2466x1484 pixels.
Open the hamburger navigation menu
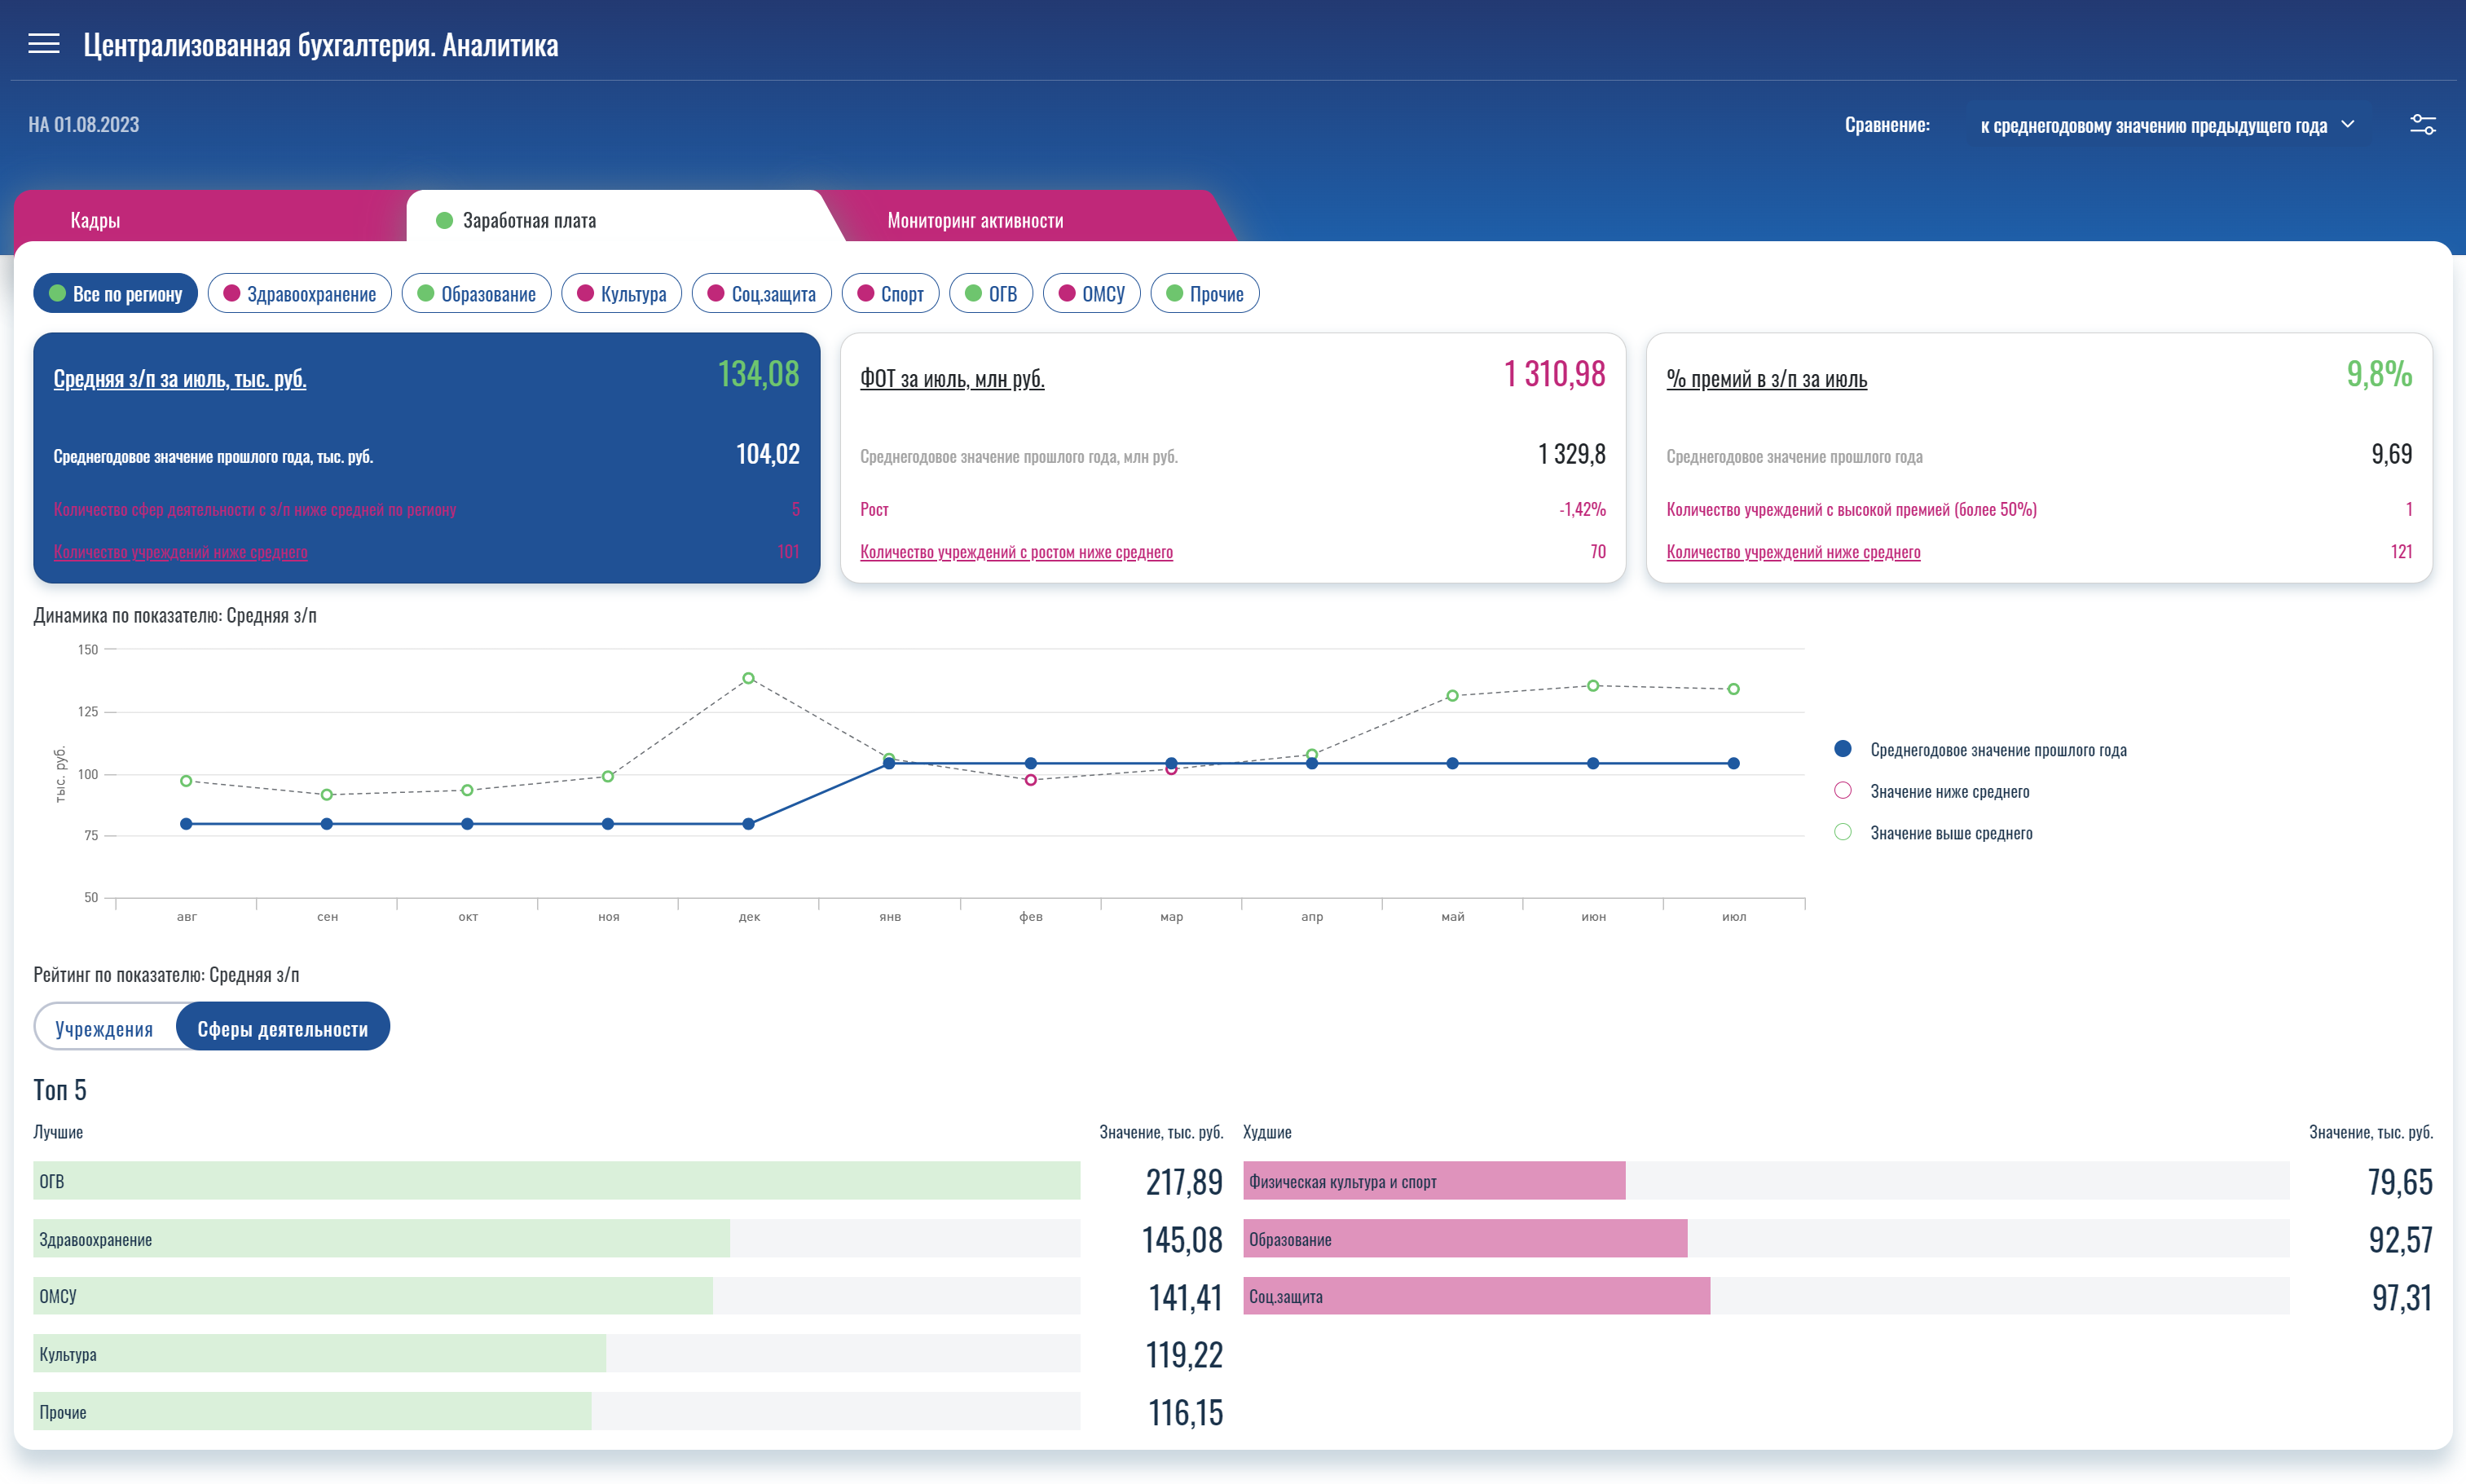[x=44, y=44]
